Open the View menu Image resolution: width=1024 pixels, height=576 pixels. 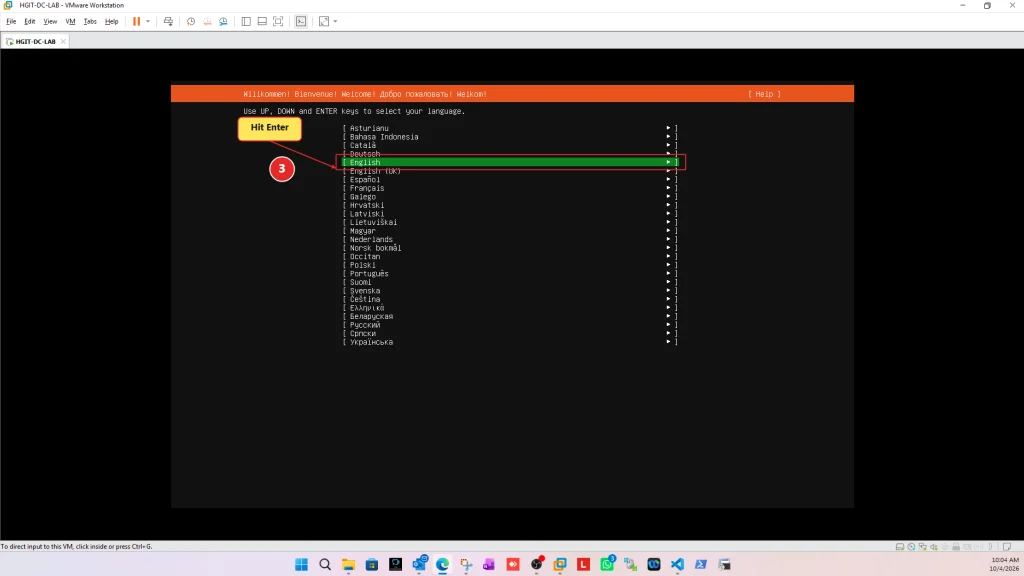point(50,22)
